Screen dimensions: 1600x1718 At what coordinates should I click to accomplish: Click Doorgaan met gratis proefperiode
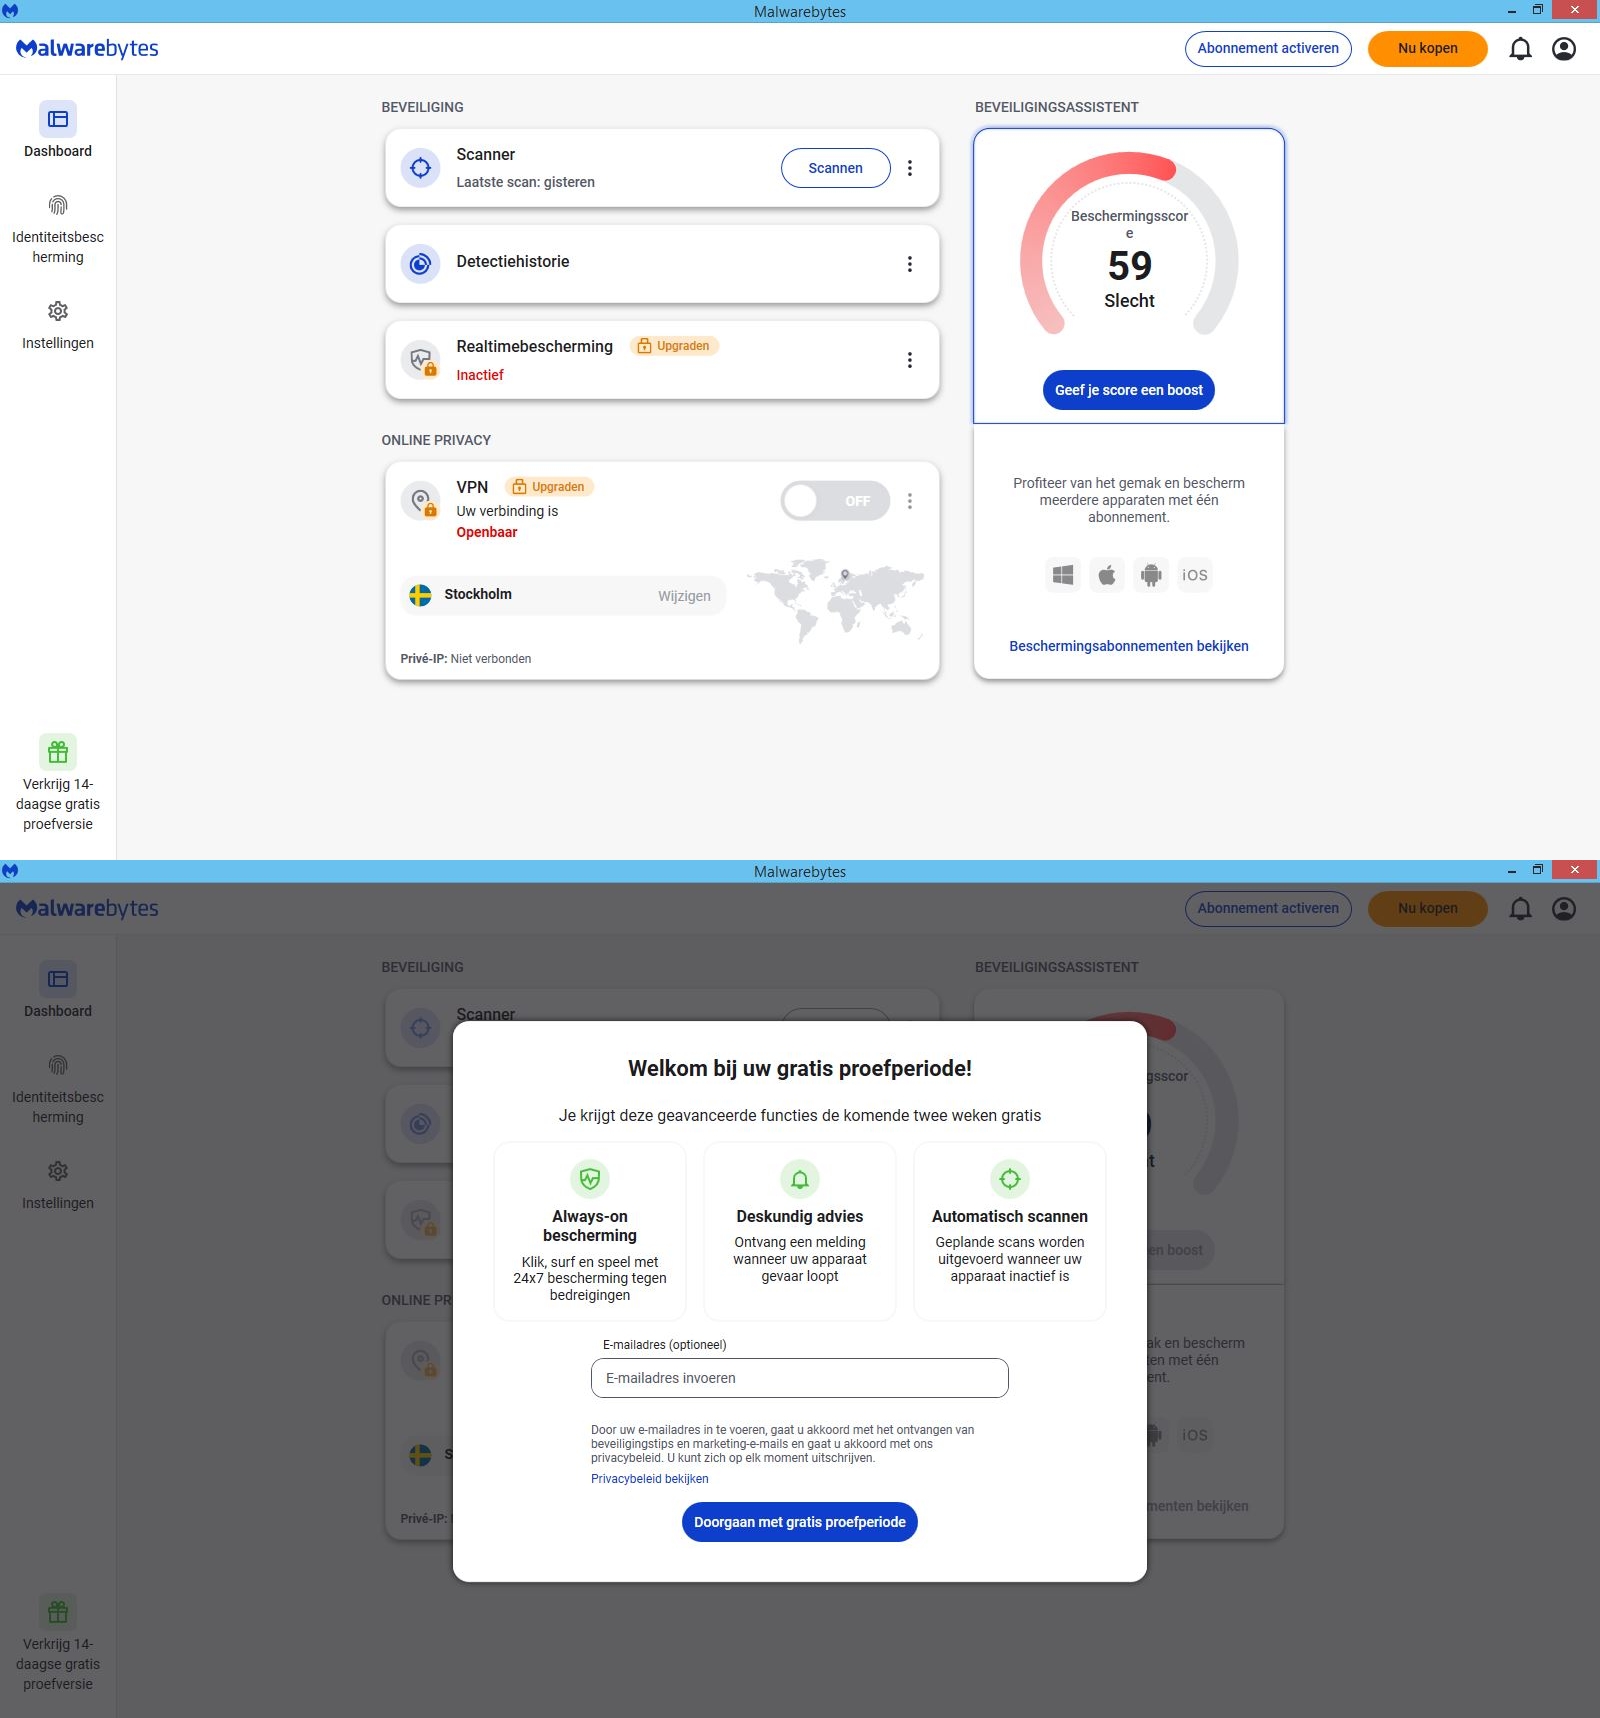(800, 1522)
